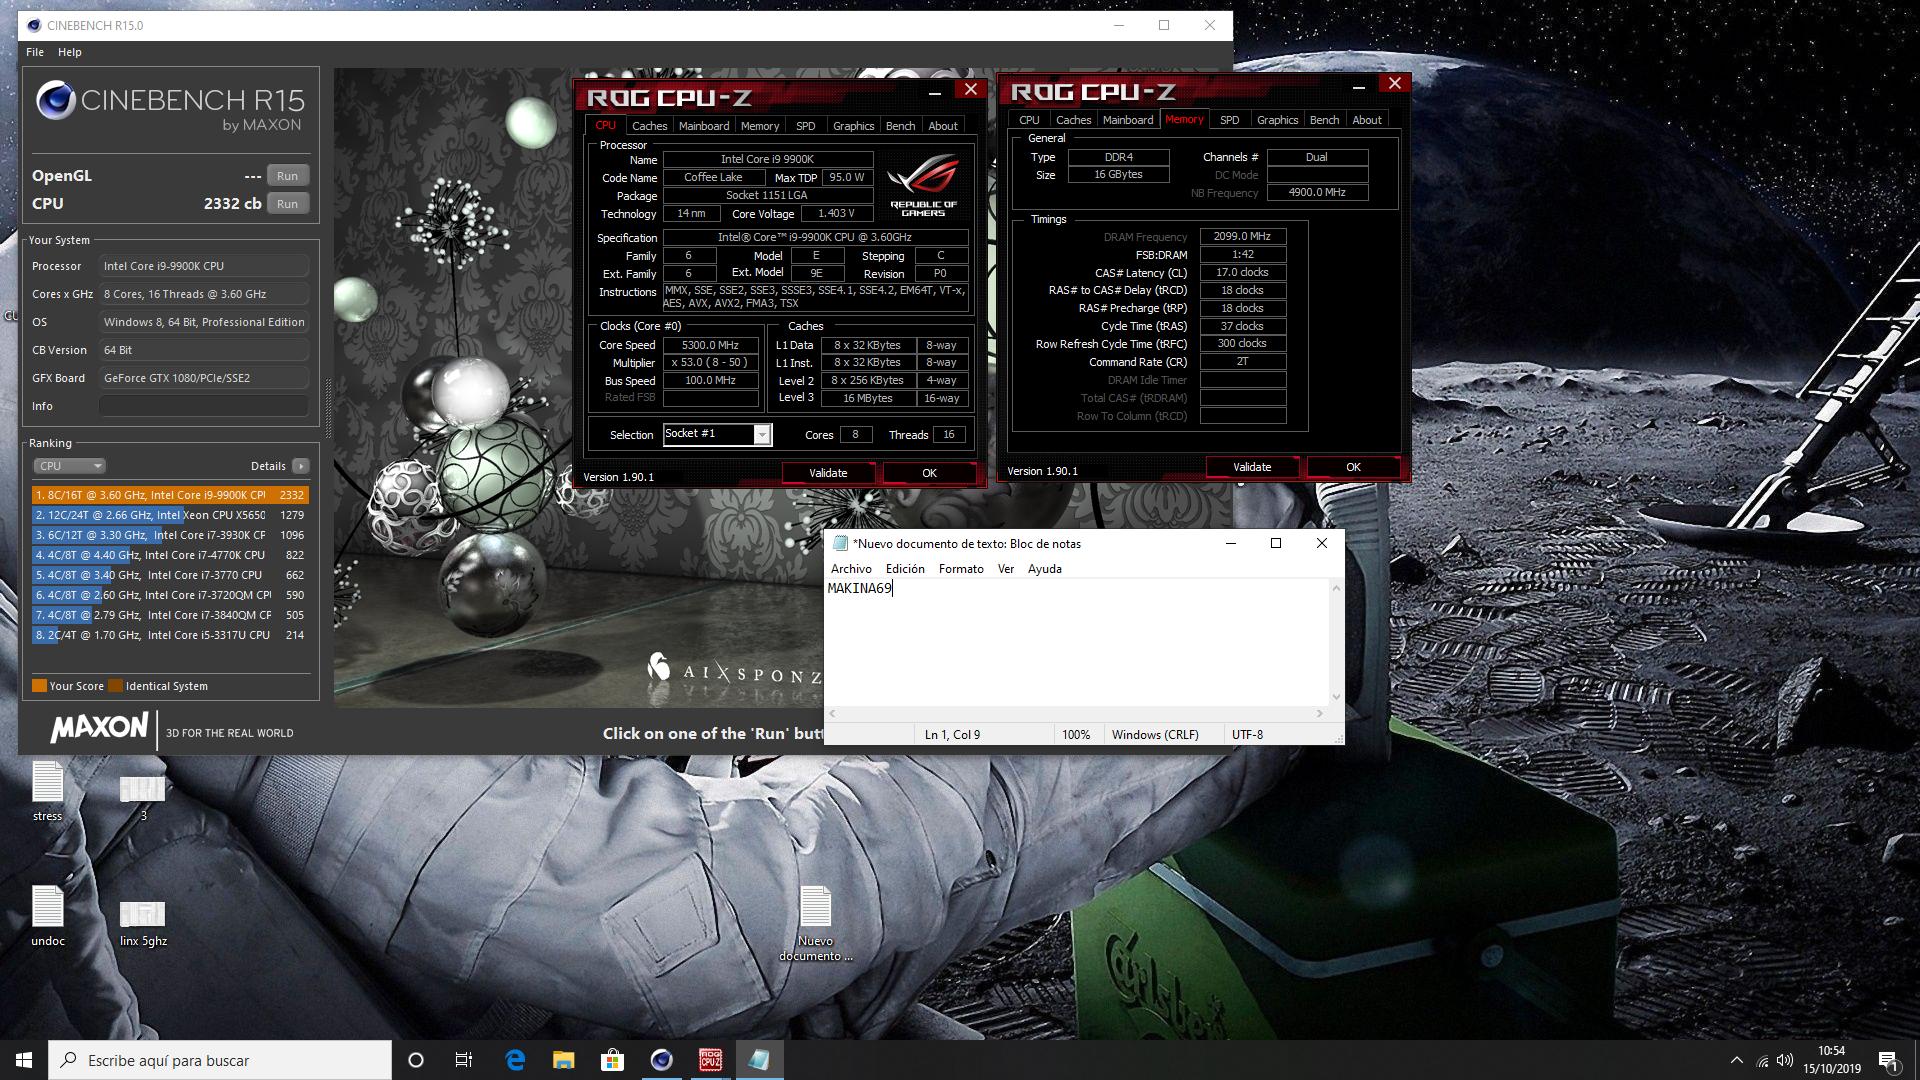
Task: Open the 'linx 5ghz' desktop icon
Action: [x=142, y=915]
